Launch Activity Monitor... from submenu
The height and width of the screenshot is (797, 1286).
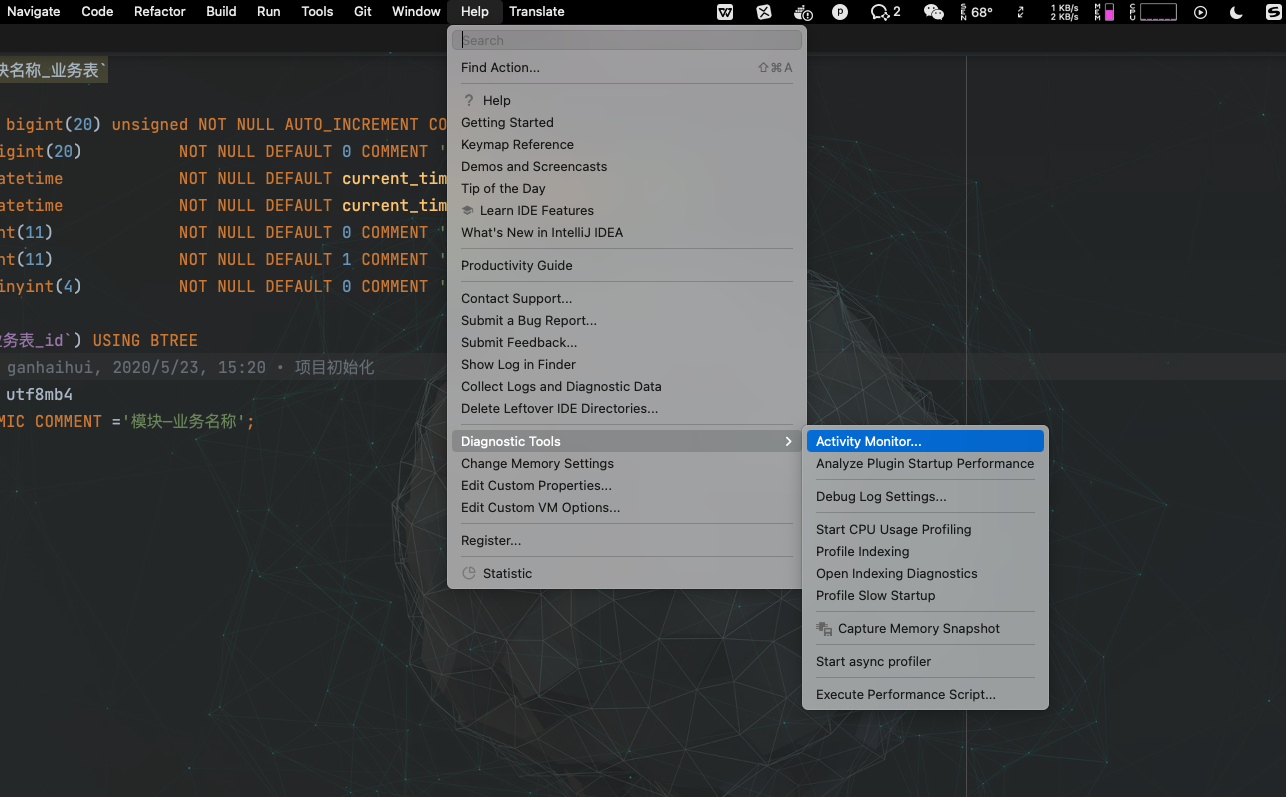(925, 441)
